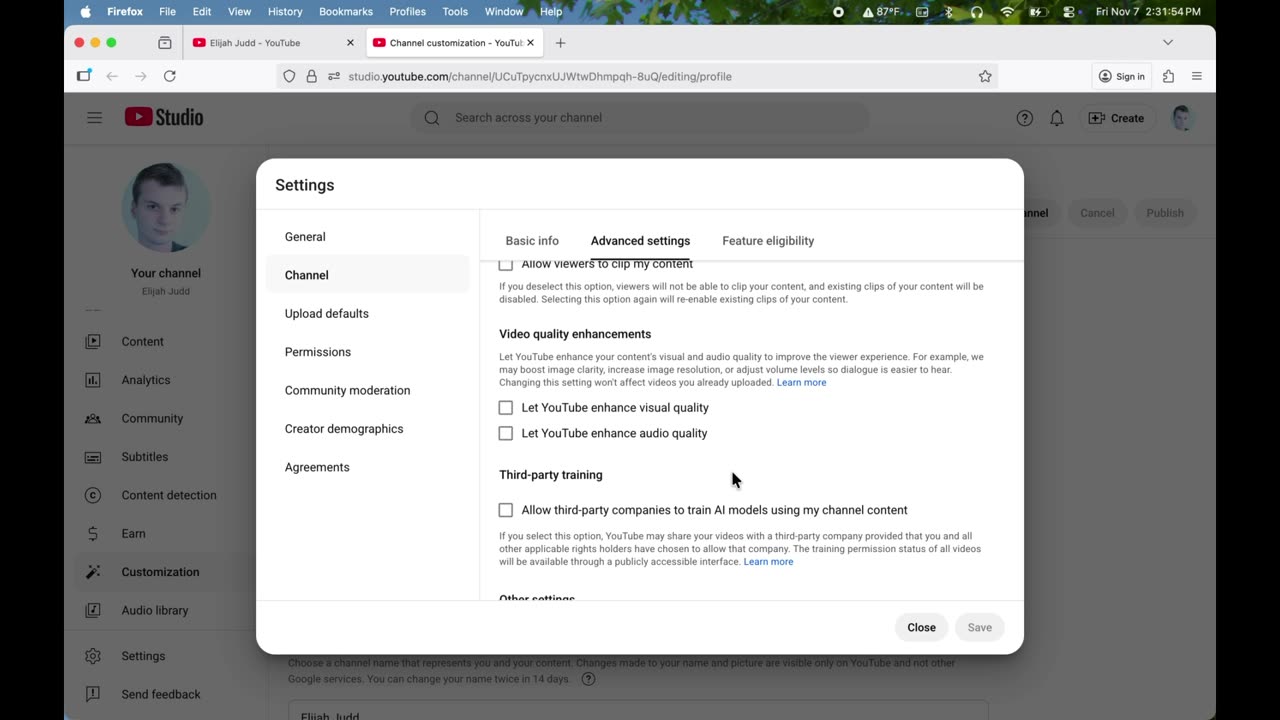Switch to the Feature eligibility tab
The image size is (1280, 720).
[768, 241]
